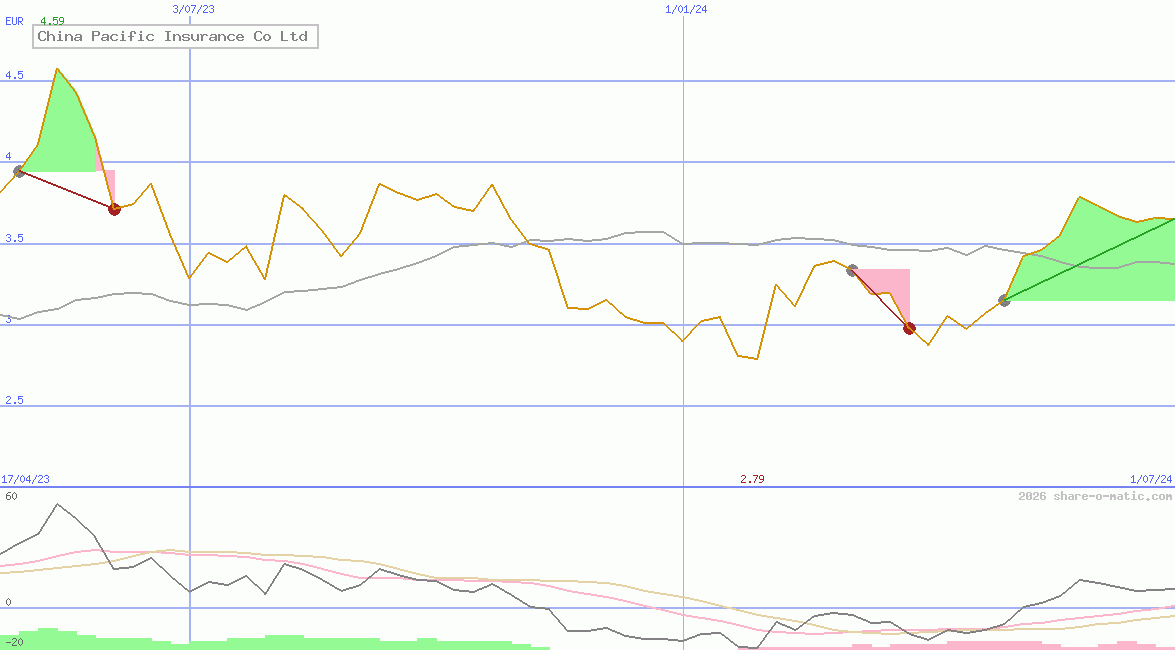Select the red endpoint marker near 3/07/23

coord(114,209)
